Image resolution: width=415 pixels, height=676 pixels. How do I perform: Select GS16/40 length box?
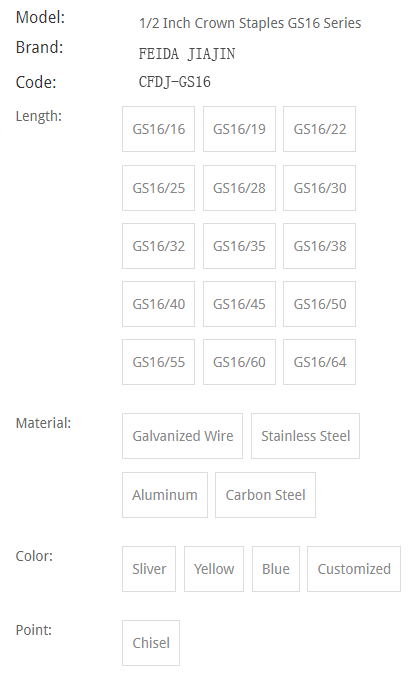pyautogui.click(x=158, y=304)
